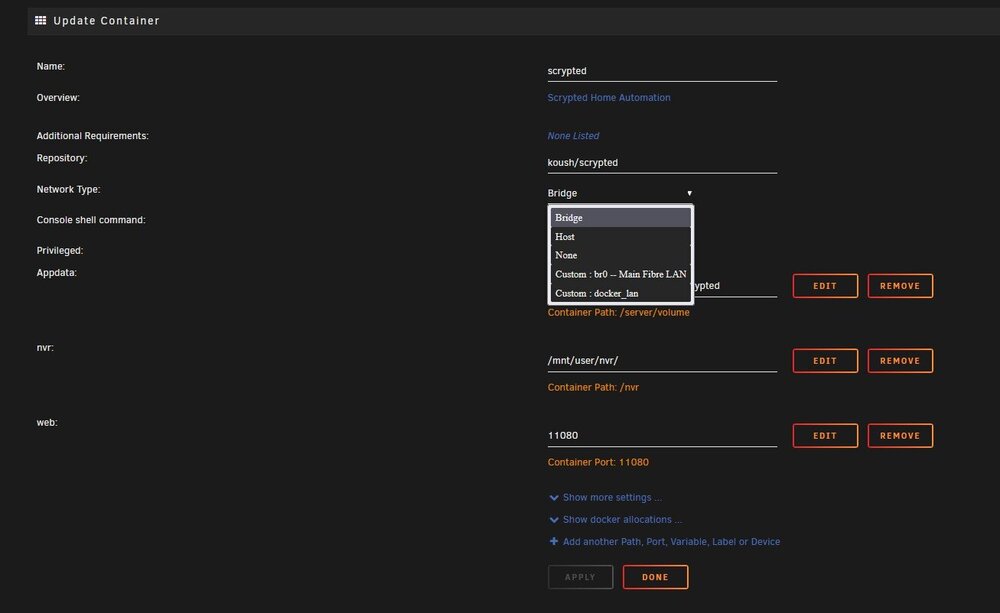This screenshot has height=613, width=1000.
Task: Select Bridge in the network list
Action: tap(621, 218)
